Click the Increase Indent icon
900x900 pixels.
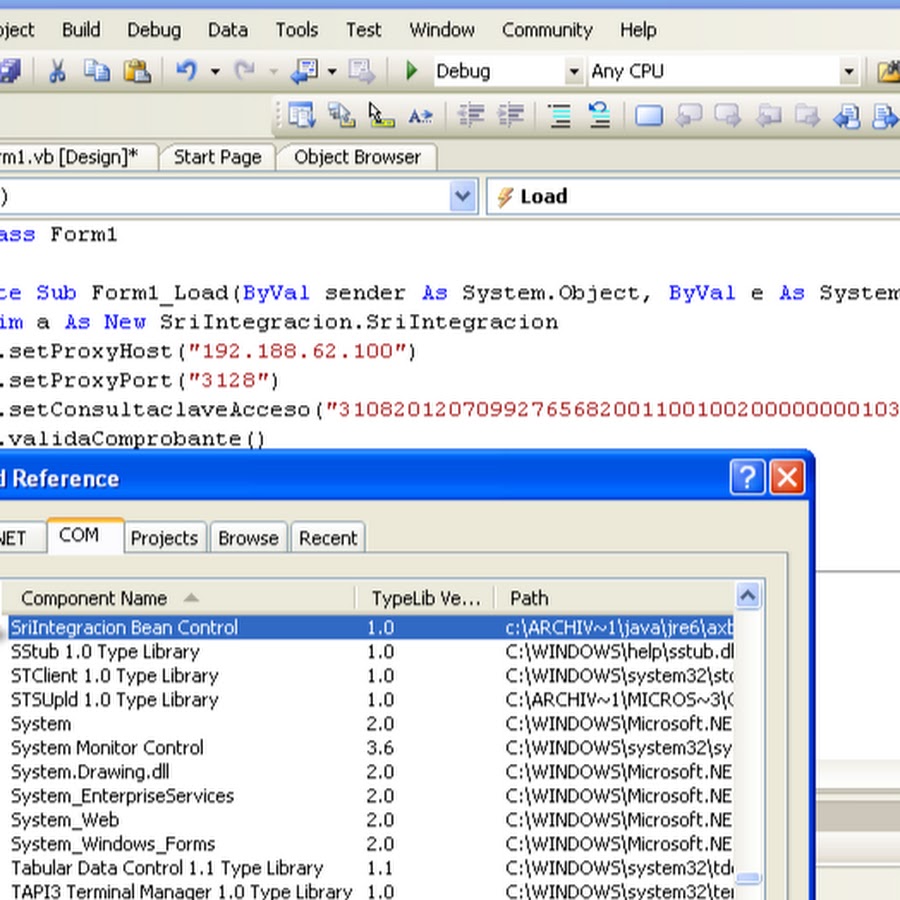click(x=510, y=116)
